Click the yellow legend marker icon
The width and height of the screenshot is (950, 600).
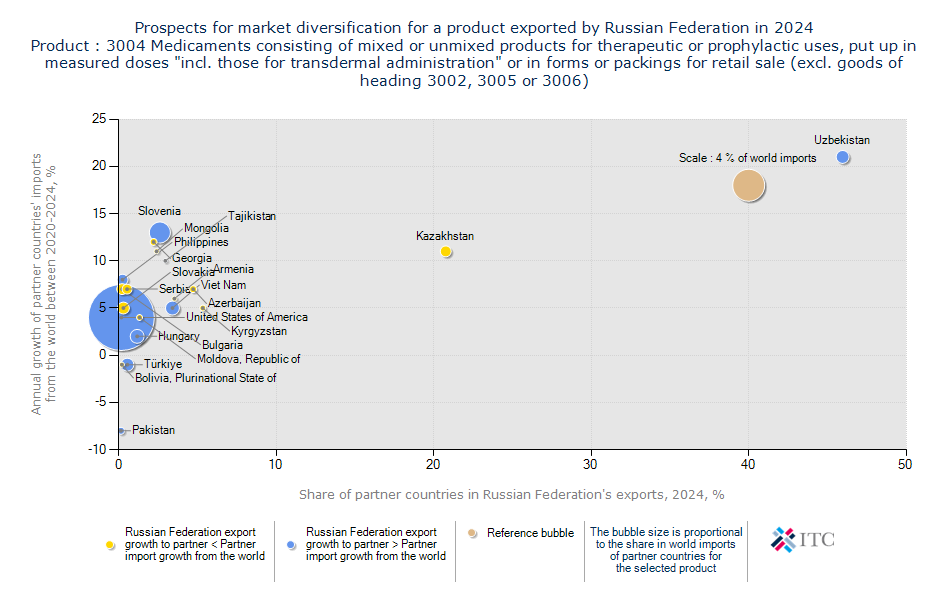coord(111,545)
